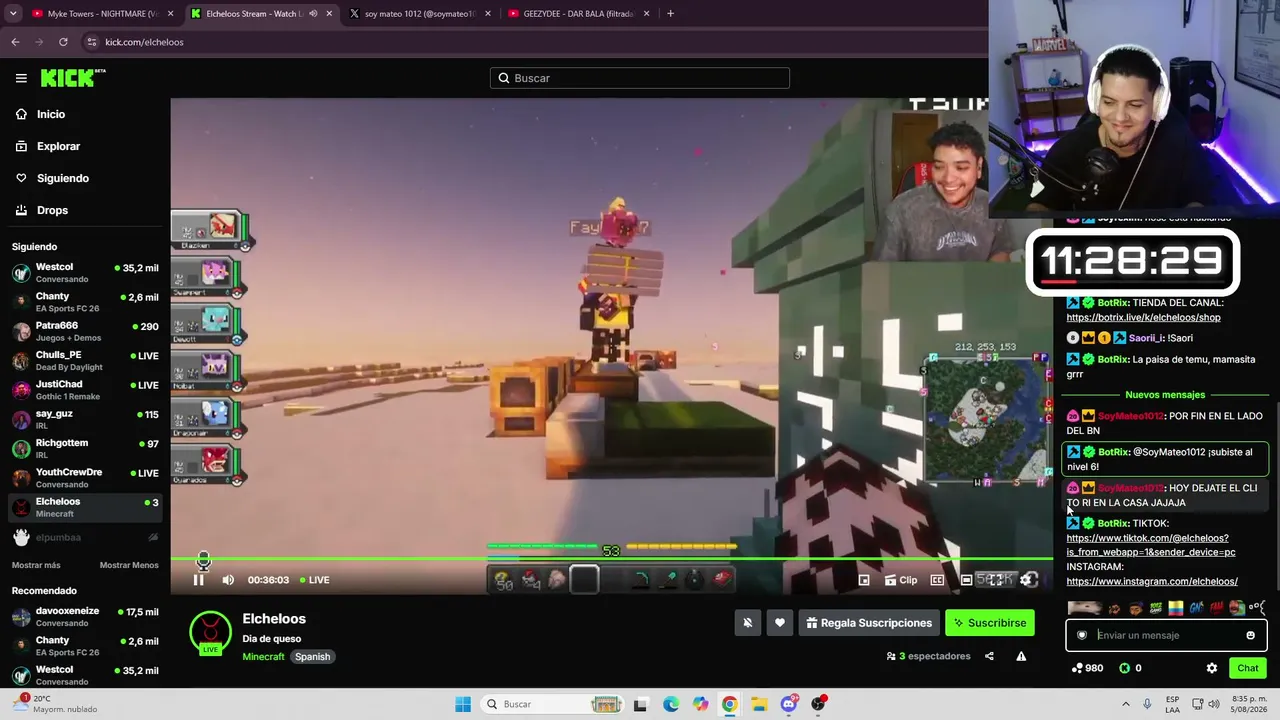This screenshot has width=1280, height=720.
Task: Go to the Kick home logo
Action: pos(73,78)
